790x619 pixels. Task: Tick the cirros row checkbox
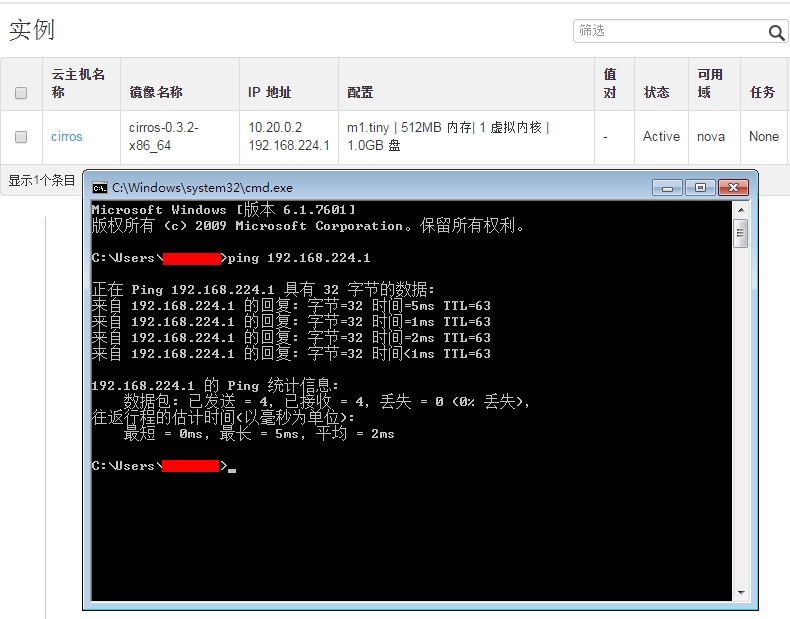(21, 137)
